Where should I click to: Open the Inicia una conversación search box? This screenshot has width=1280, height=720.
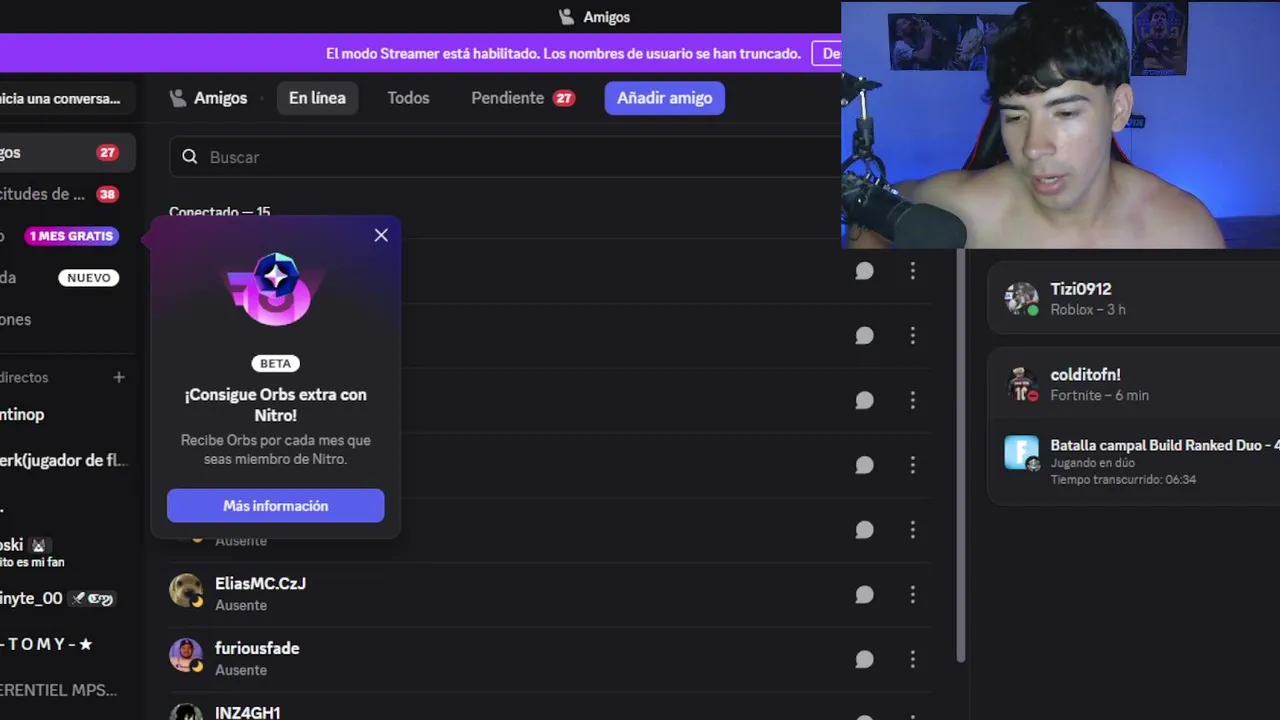click(x=66, y=99)
